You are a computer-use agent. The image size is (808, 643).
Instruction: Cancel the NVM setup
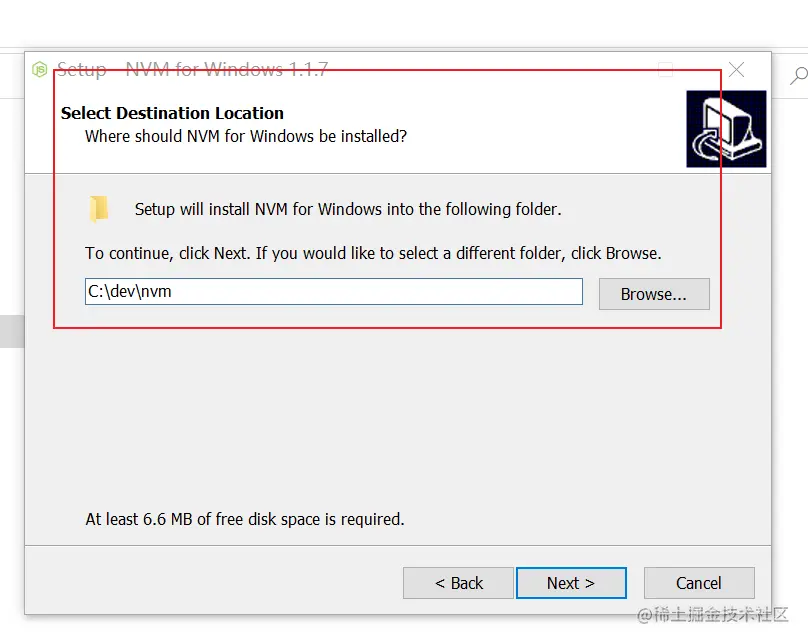699,583
